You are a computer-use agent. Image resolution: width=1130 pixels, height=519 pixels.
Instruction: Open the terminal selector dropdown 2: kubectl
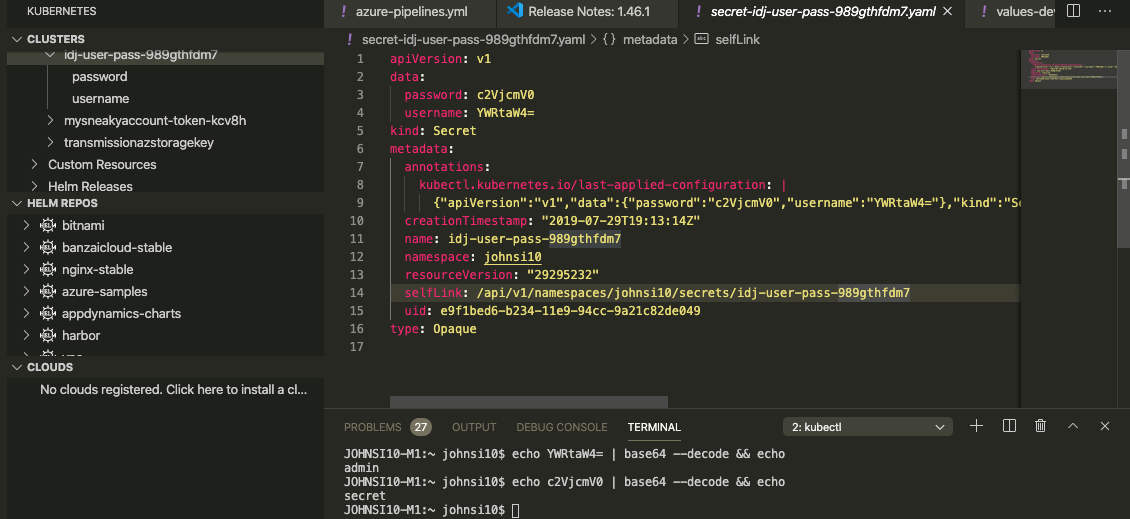[868, 427]
